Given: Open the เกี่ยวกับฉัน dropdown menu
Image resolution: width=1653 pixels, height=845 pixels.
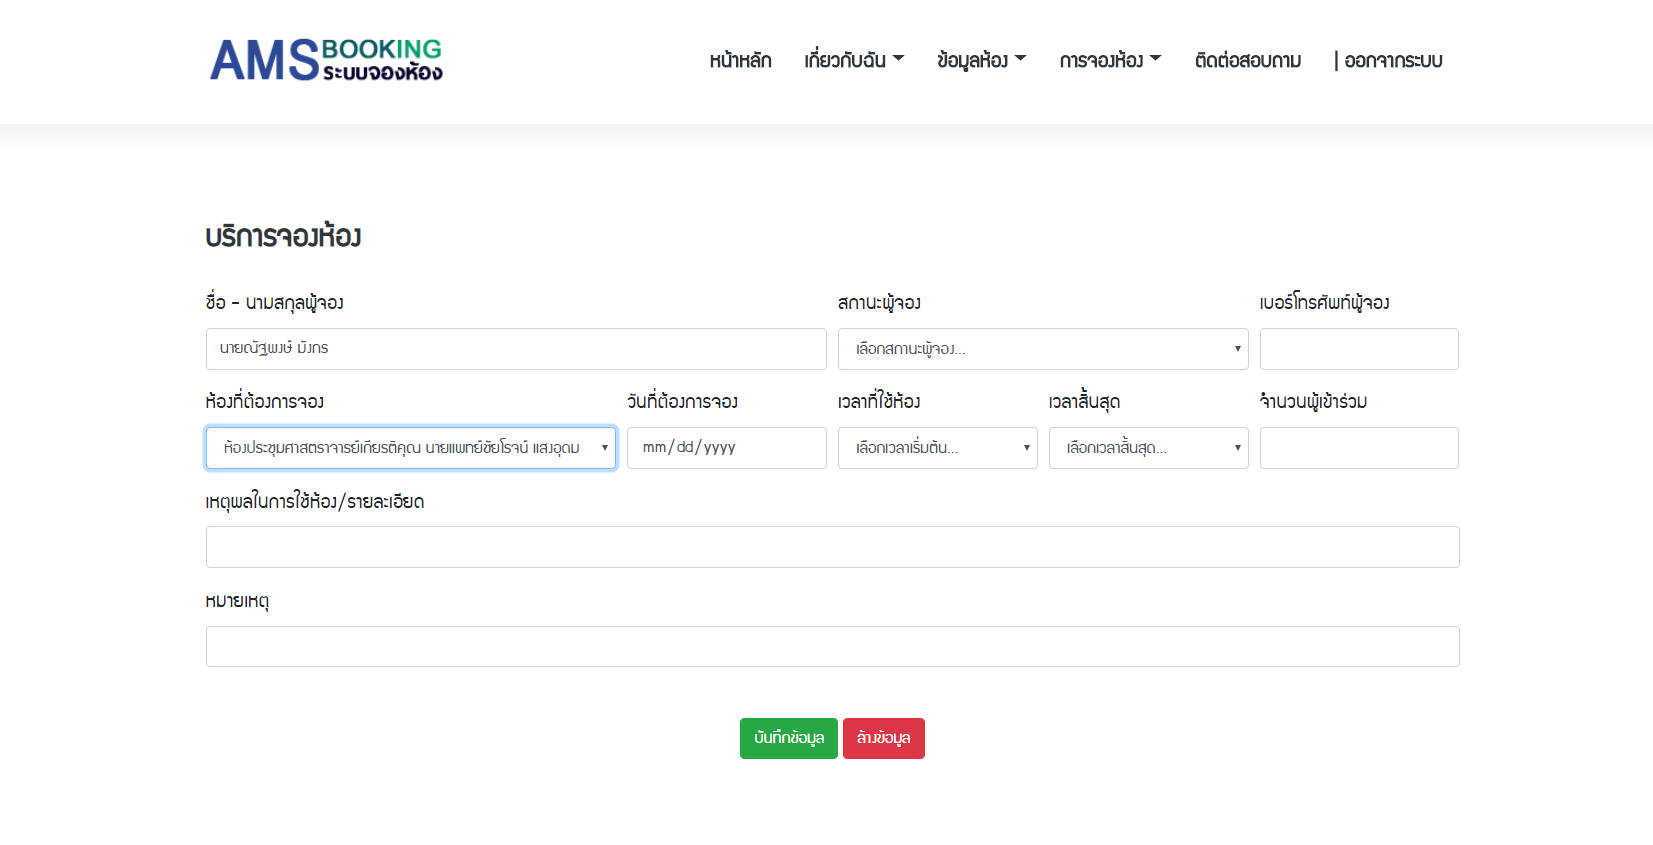Looking at the screenshot, I should 854,60.
